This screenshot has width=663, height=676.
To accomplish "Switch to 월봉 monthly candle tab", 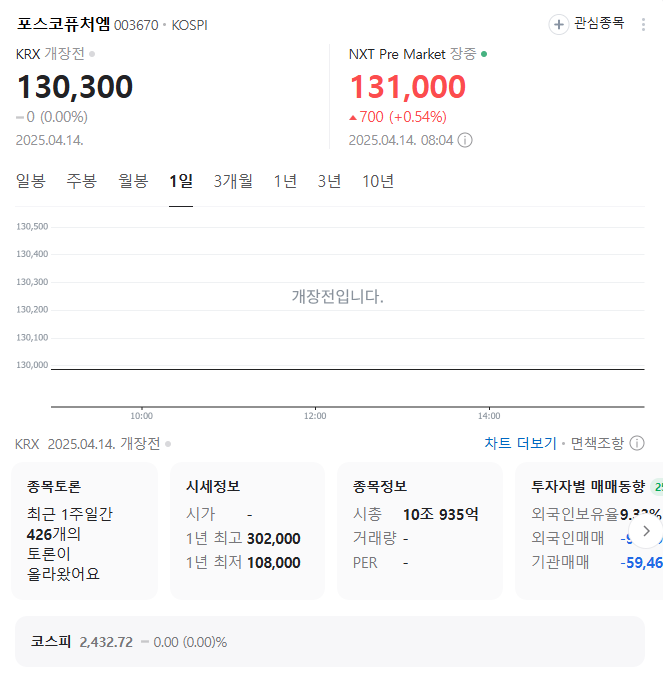I will pos(133,181).
